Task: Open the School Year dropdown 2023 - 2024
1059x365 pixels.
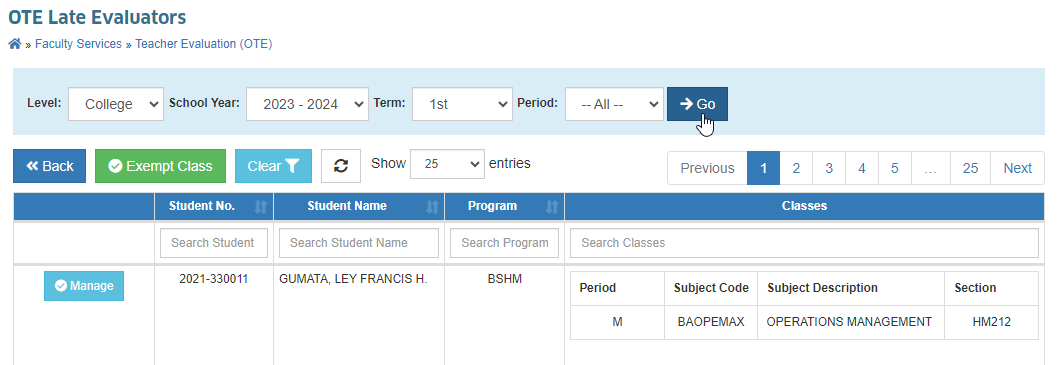Action: tap(307, 104)
